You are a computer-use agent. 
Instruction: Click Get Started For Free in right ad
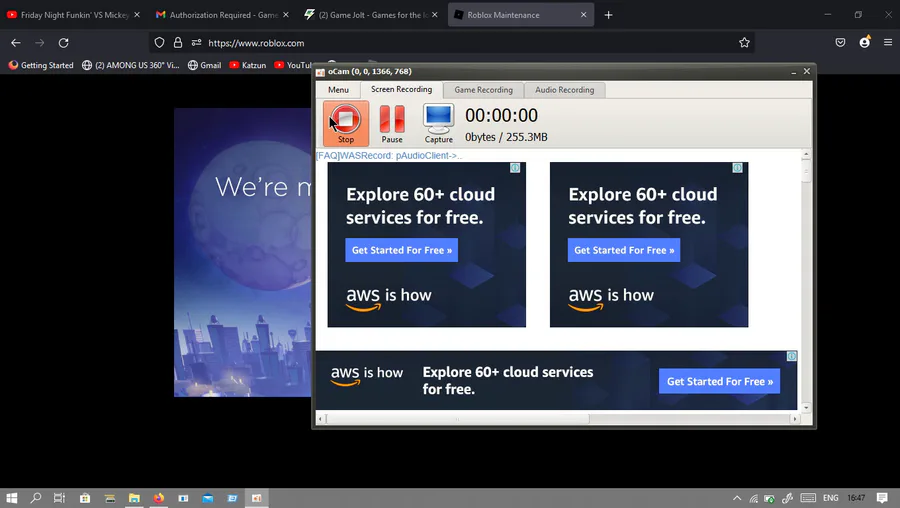[x=624, y=250]
